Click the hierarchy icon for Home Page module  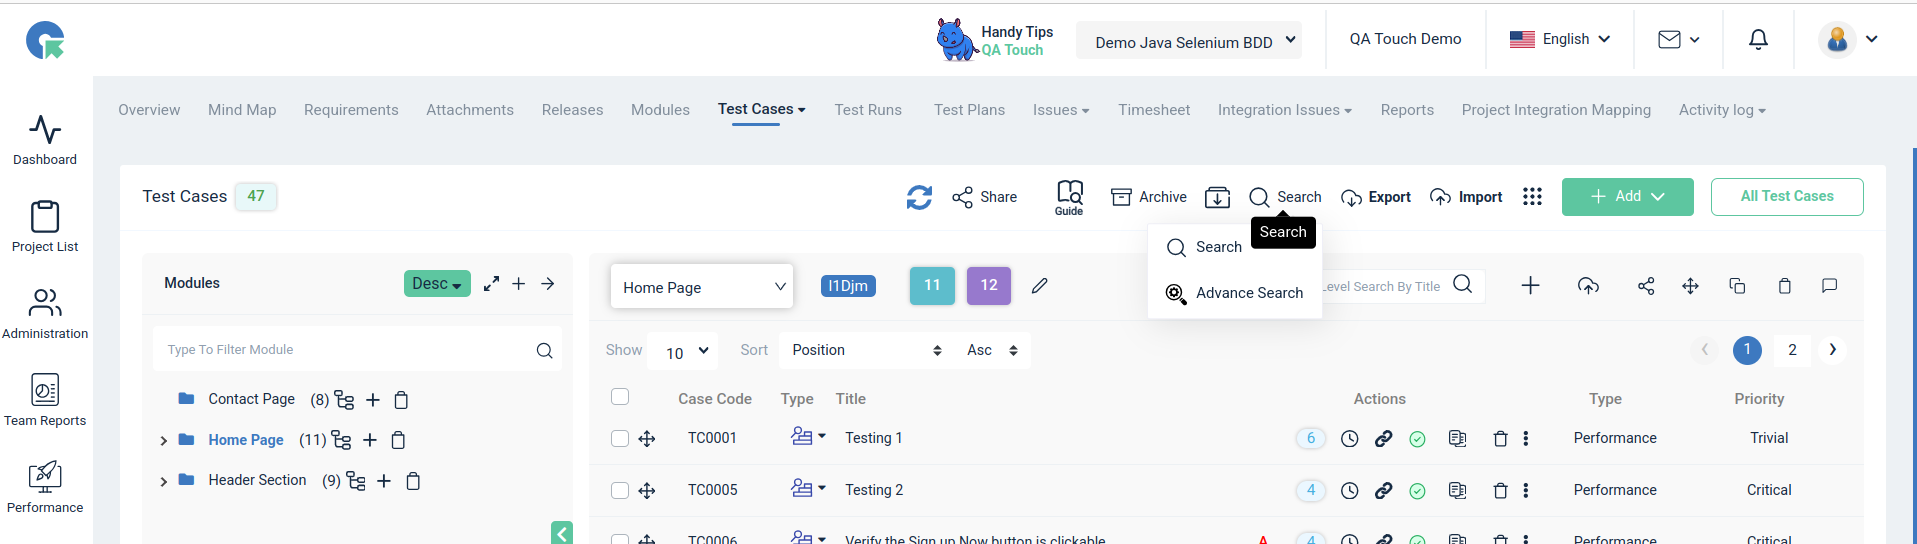pyautogui.click(x=341, y=440)
